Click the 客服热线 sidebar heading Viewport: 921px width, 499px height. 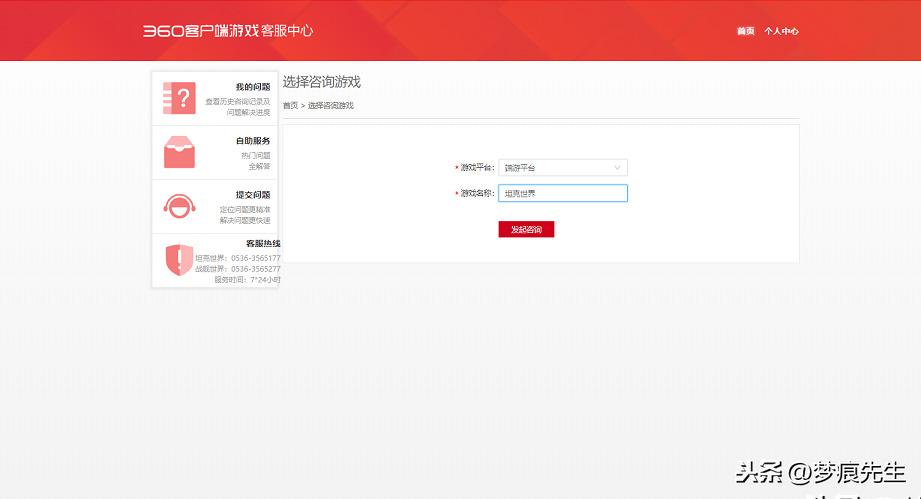[263, 244]
